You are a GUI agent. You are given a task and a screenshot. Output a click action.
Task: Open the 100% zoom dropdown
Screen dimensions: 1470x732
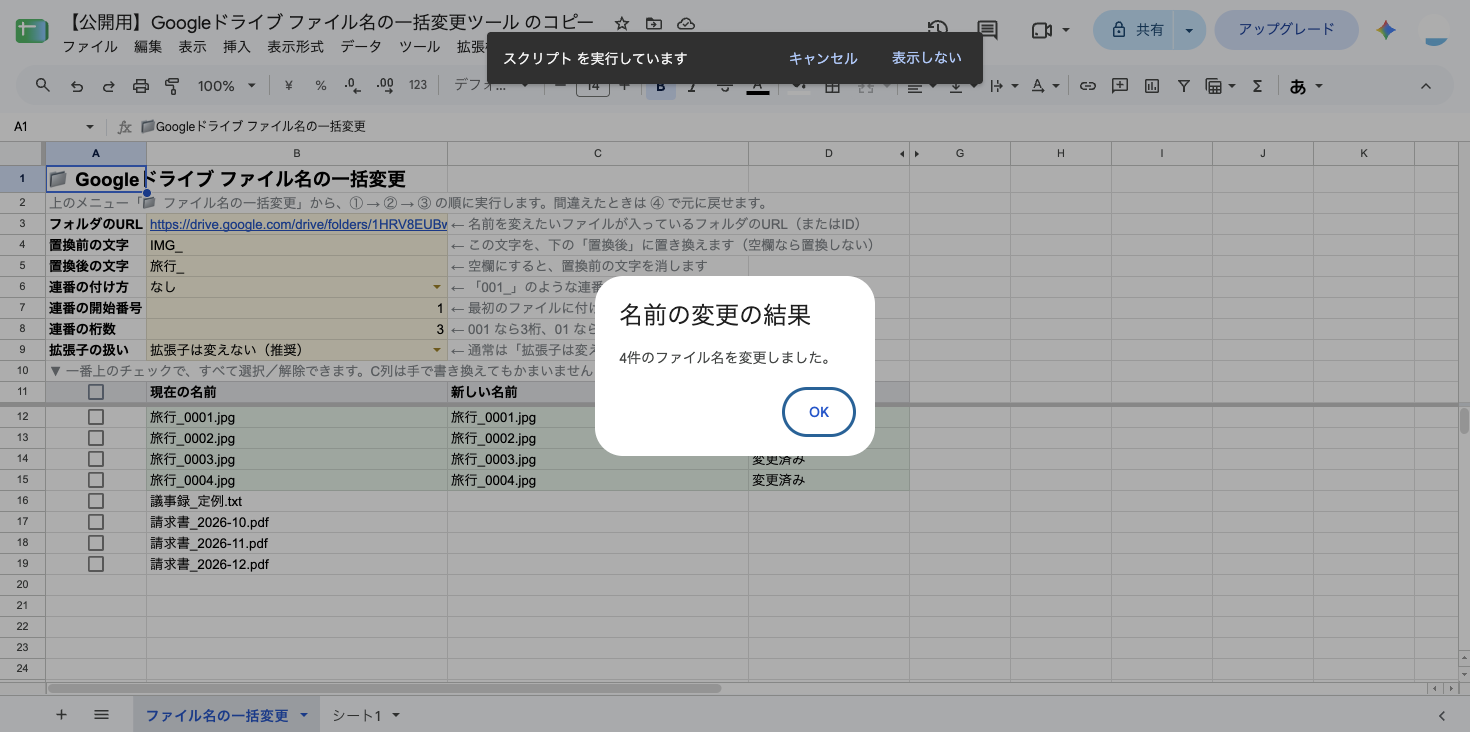click(x=227, y=86)
